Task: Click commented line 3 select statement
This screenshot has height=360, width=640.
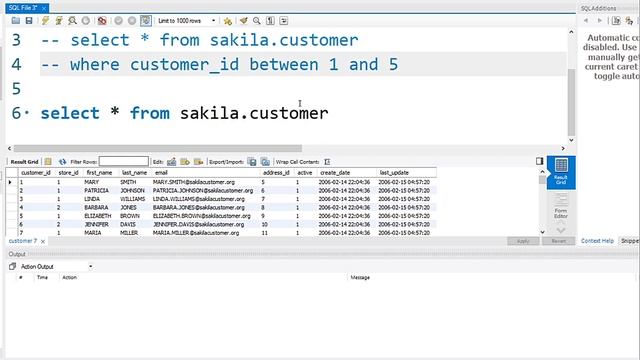Action: click(199, 40)
